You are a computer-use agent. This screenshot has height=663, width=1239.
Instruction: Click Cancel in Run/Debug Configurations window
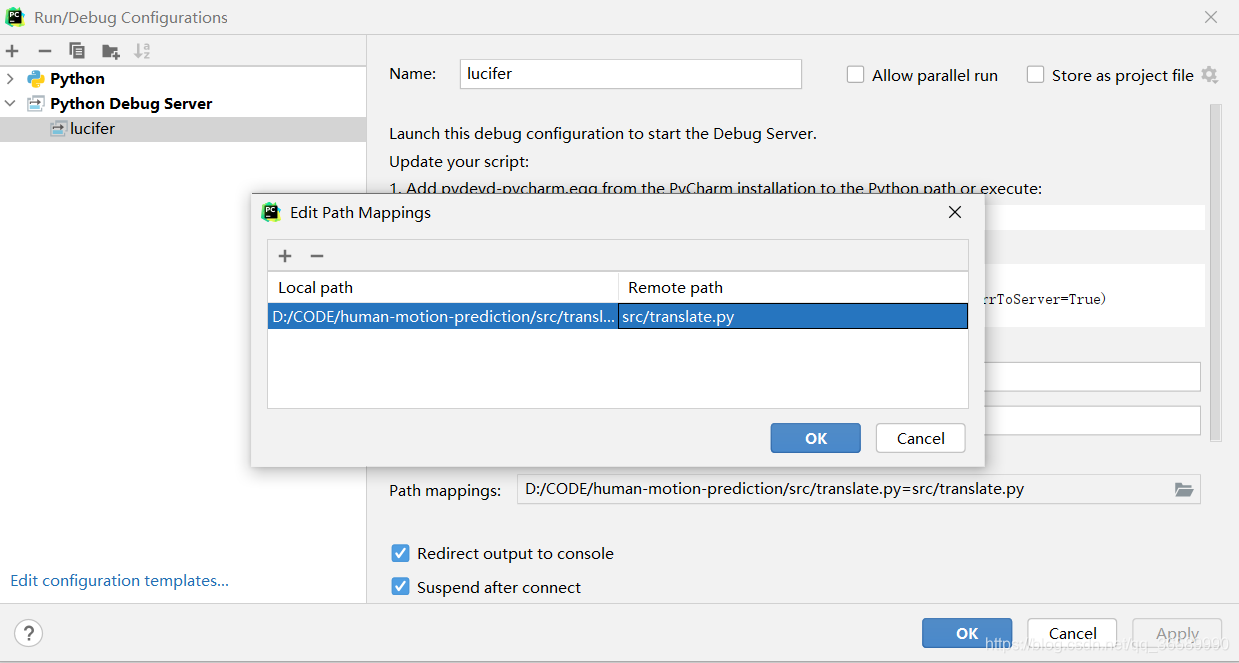click(x=1073, y=633)
